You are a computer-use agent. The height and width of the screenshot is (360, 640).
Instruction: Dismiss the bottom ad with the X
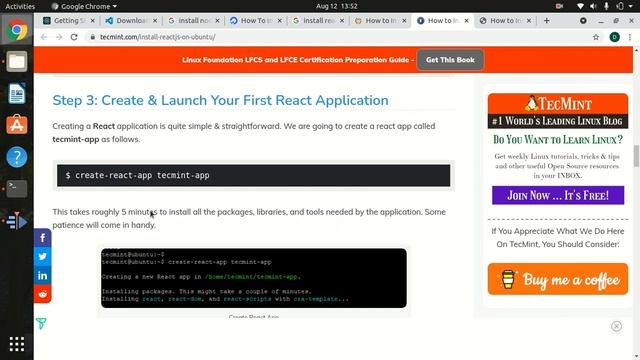[616, 326]
